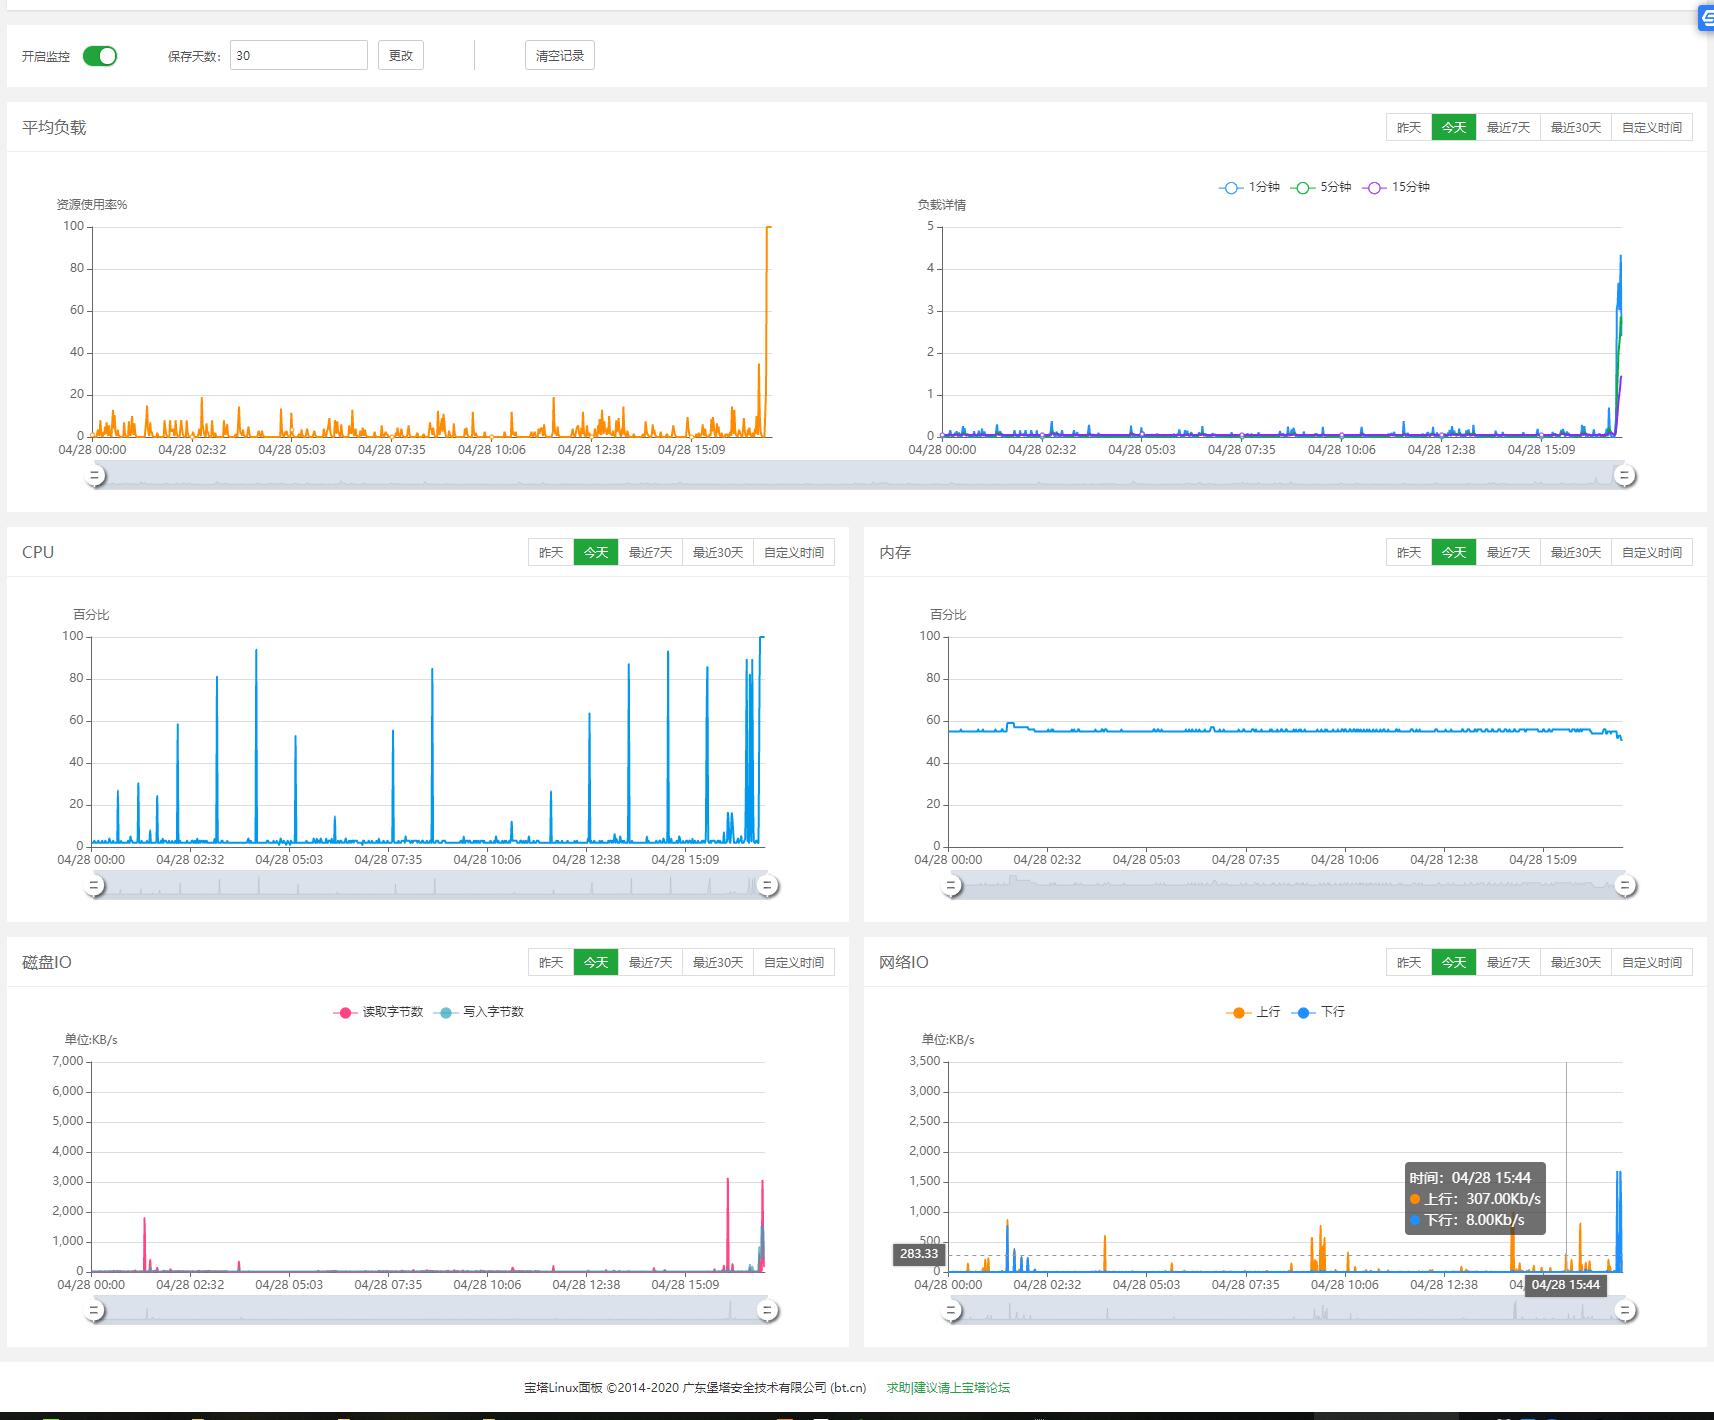The width and height of the screenshot is (1714, 1420).
Task: Click right zoom handle of 网络IO slider
Action: click(1625, 1310)
